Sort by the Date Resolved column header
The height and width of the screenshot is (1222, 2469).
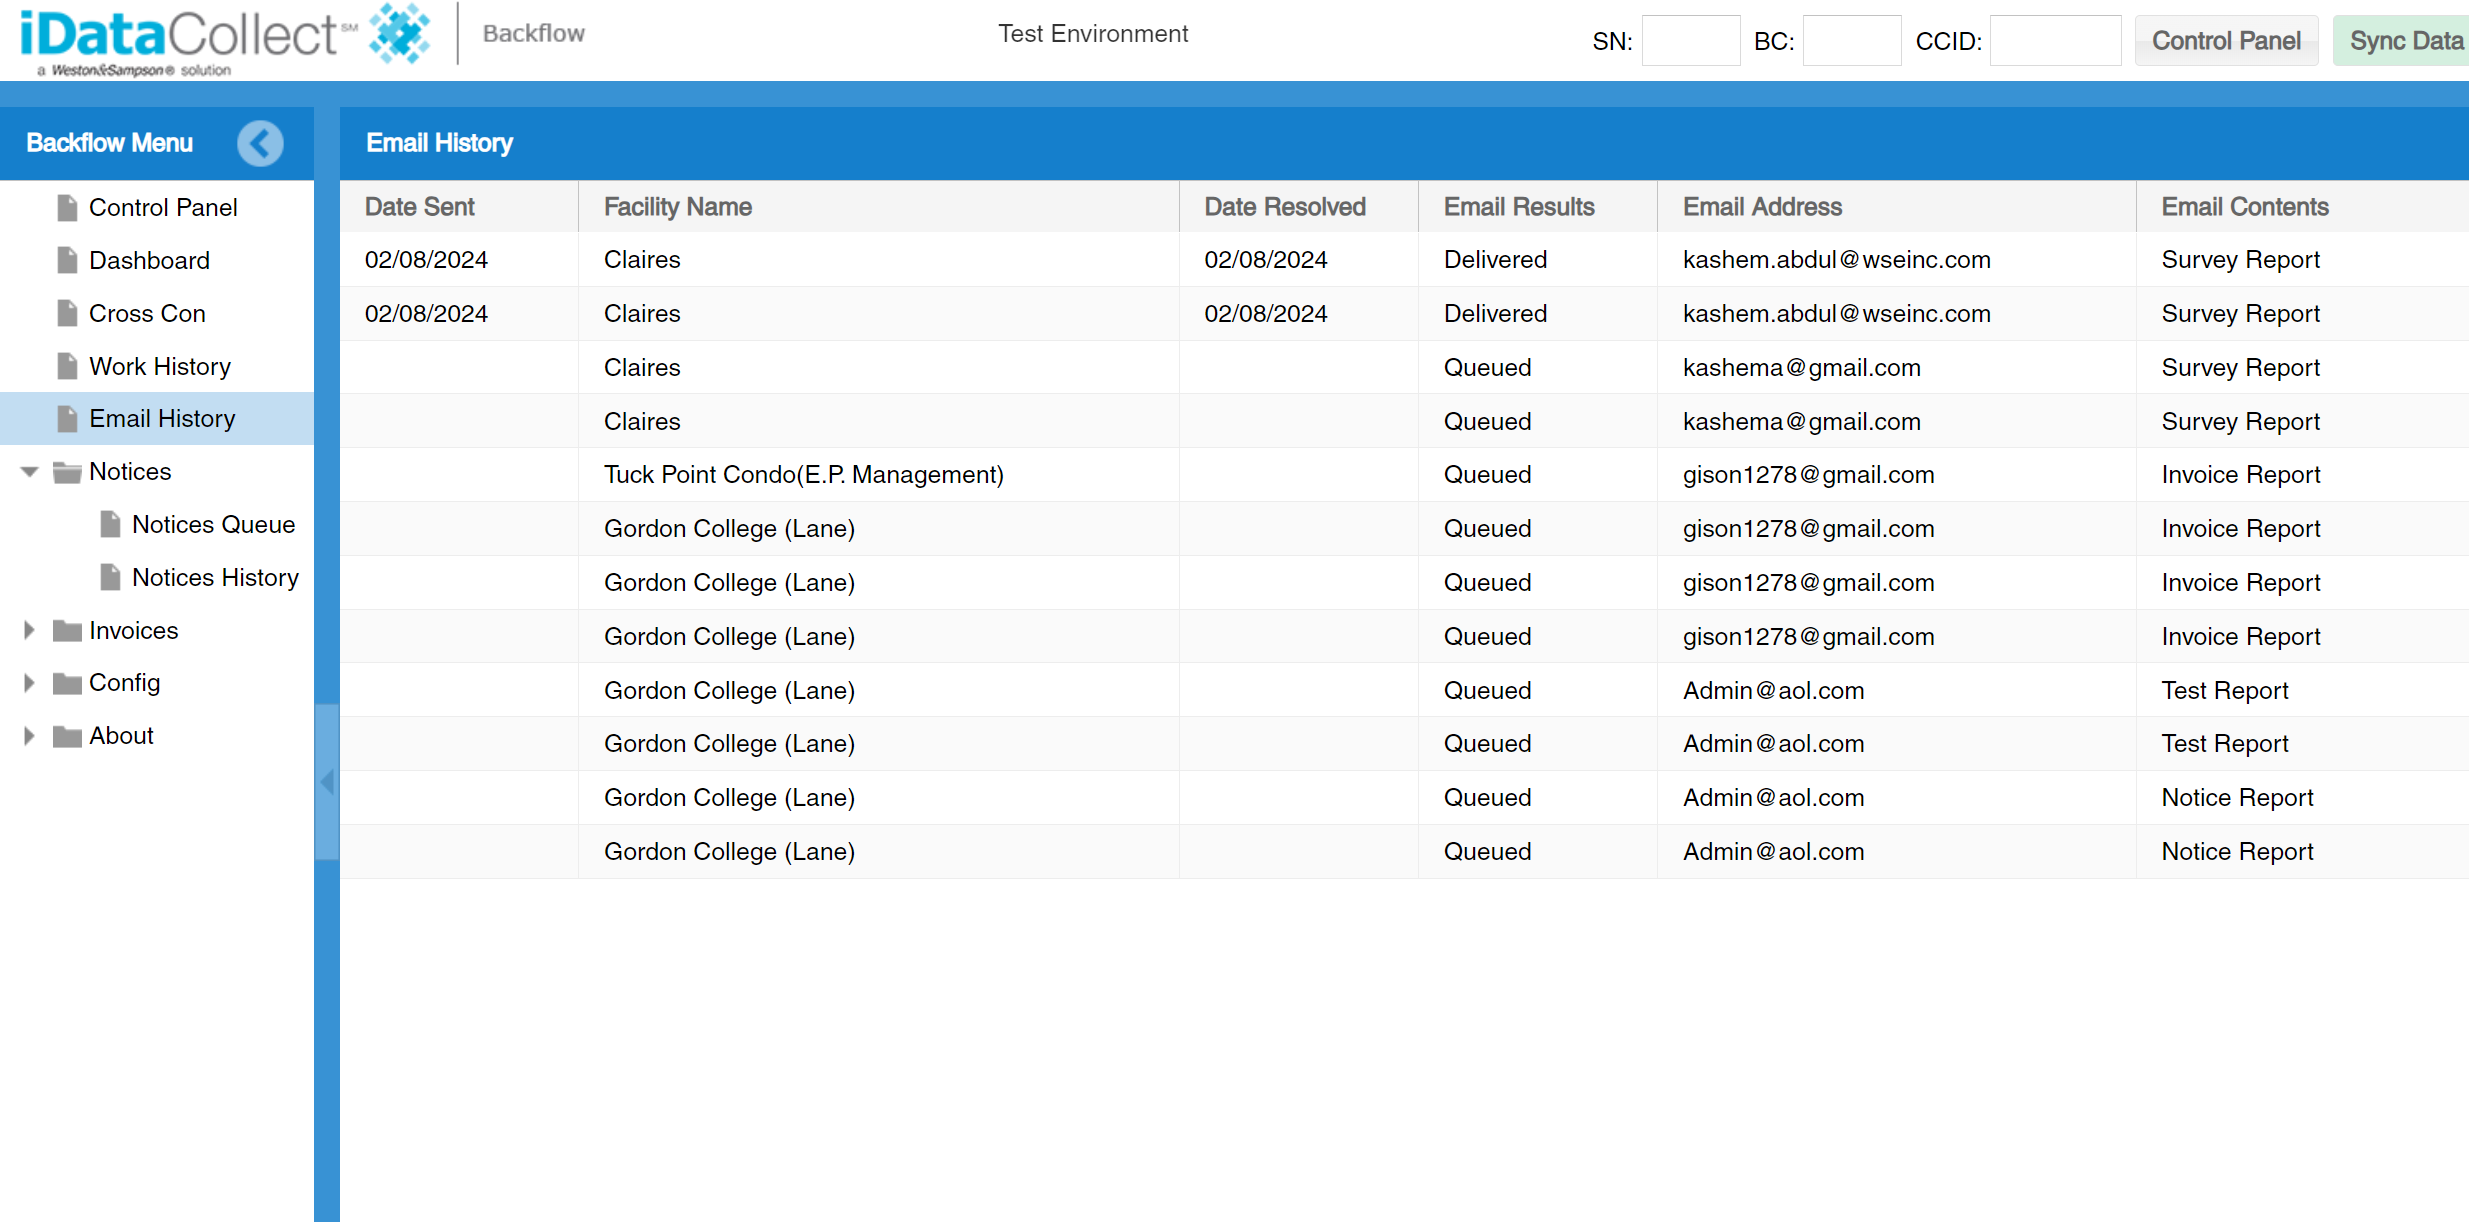coord(1299,207)
